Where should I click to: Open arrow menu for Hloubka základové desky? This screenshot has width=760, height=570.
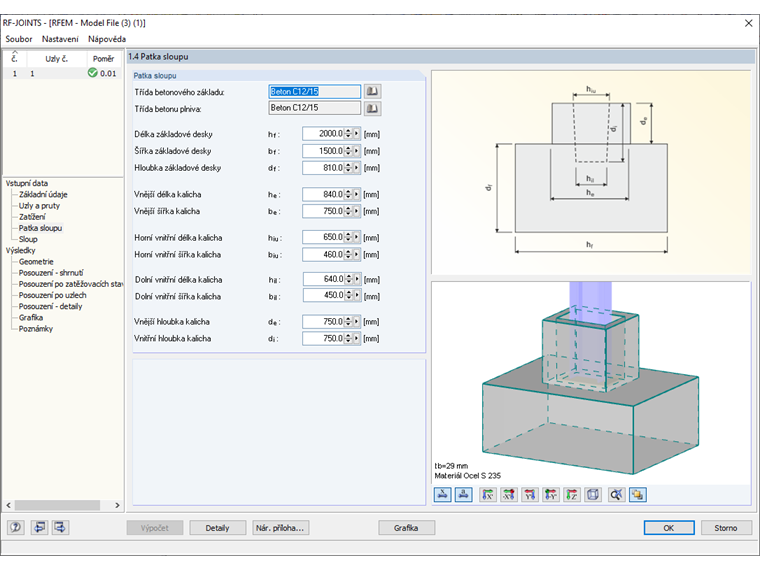pyautogui.click(x=357, y=168)
